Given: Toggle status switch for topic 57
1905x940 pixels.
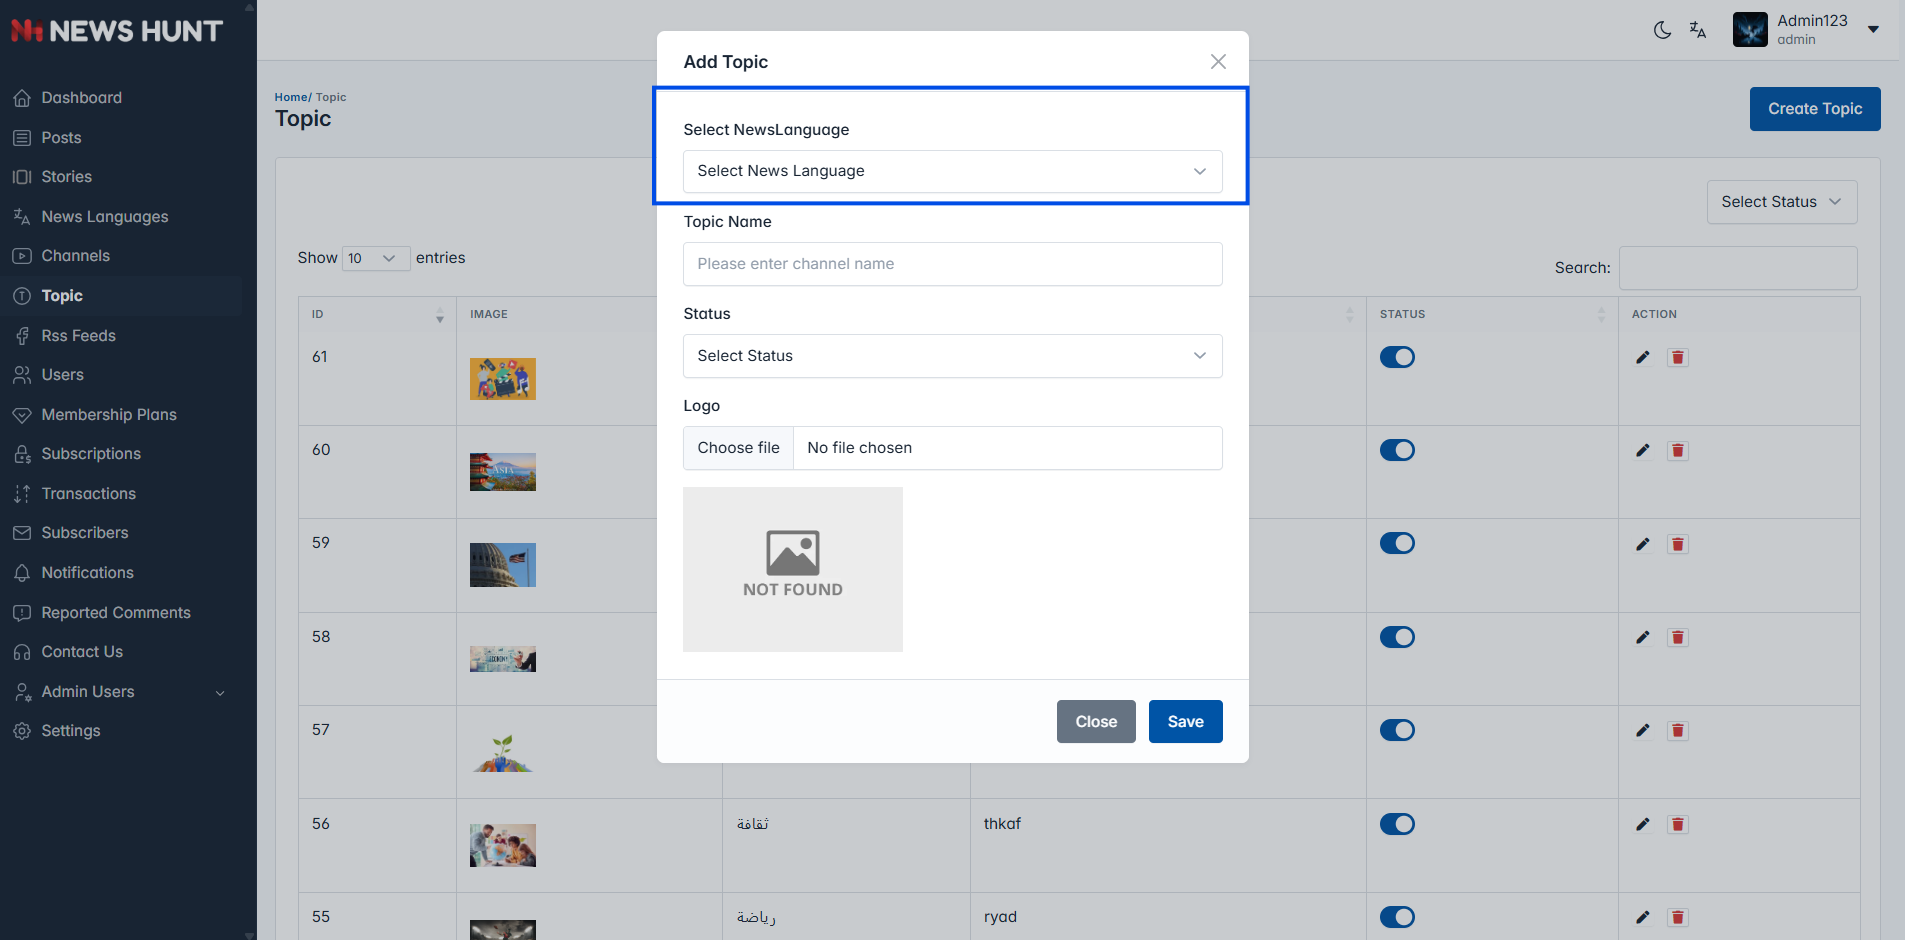Looking at the screenshot, I should click(x=1397, y=730).
